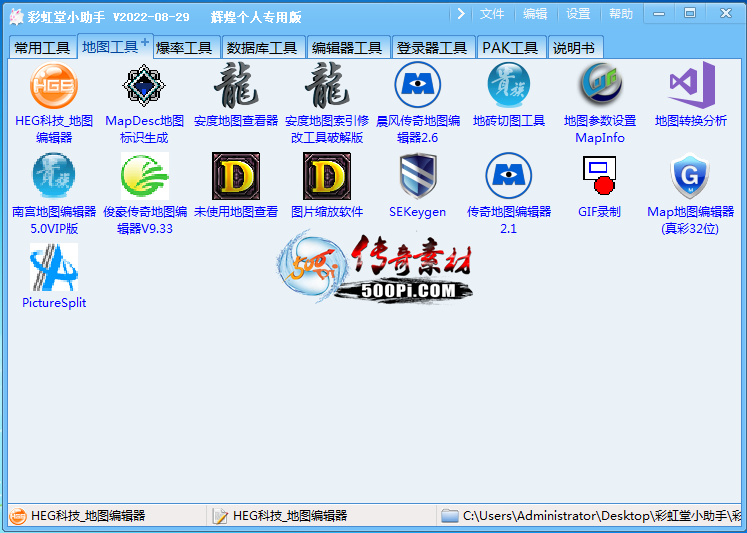Image resolution: width=747 pixels, height=533 pixels.
Task: Start the GIF录制 recorder icon
Action: 600,176
